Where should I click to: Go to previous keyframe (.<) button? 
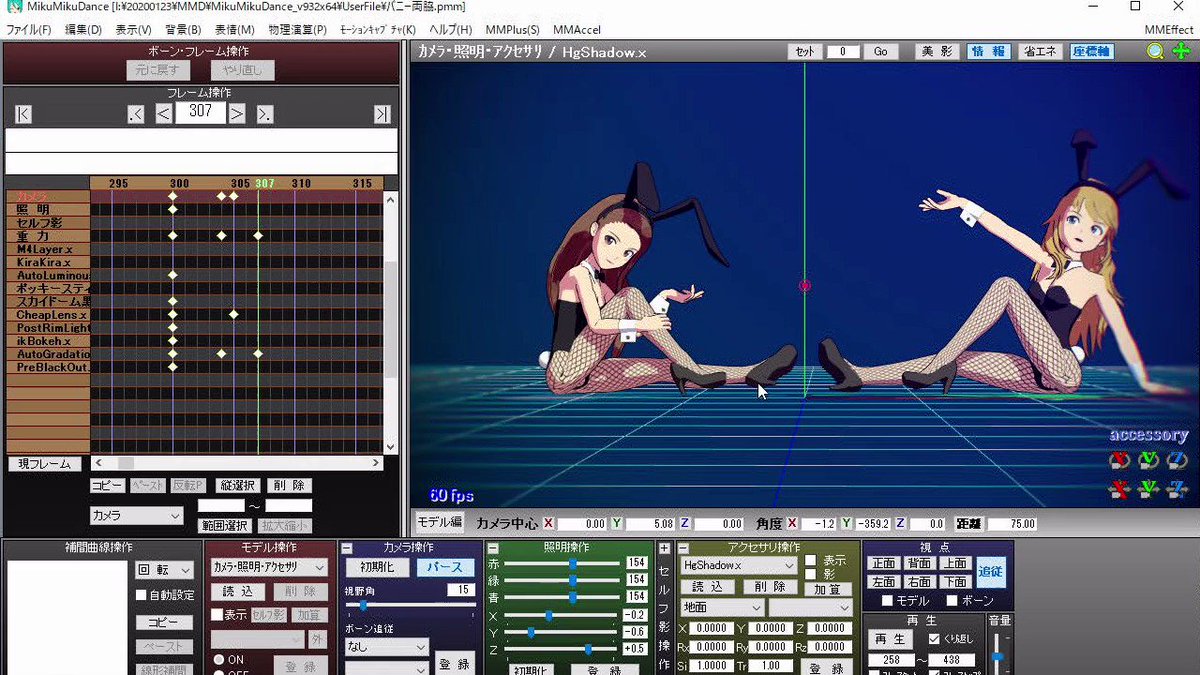[x=137, y=114]
